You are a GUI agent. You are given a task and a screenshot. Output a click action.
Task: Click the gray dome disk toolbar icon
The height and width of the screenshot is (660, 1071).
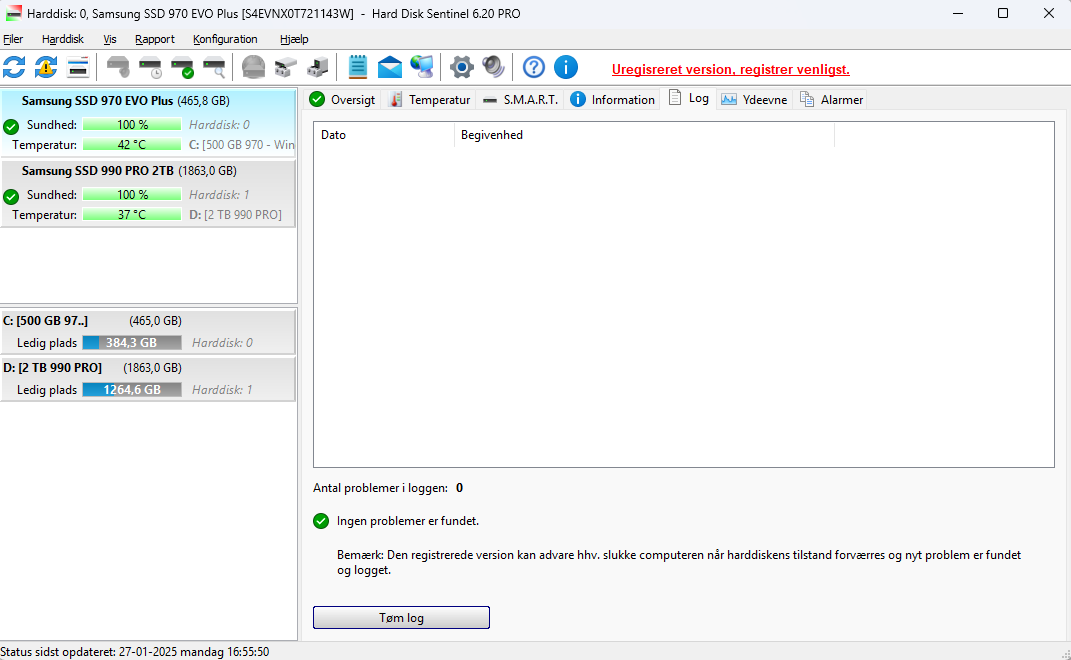click(253, 68)
